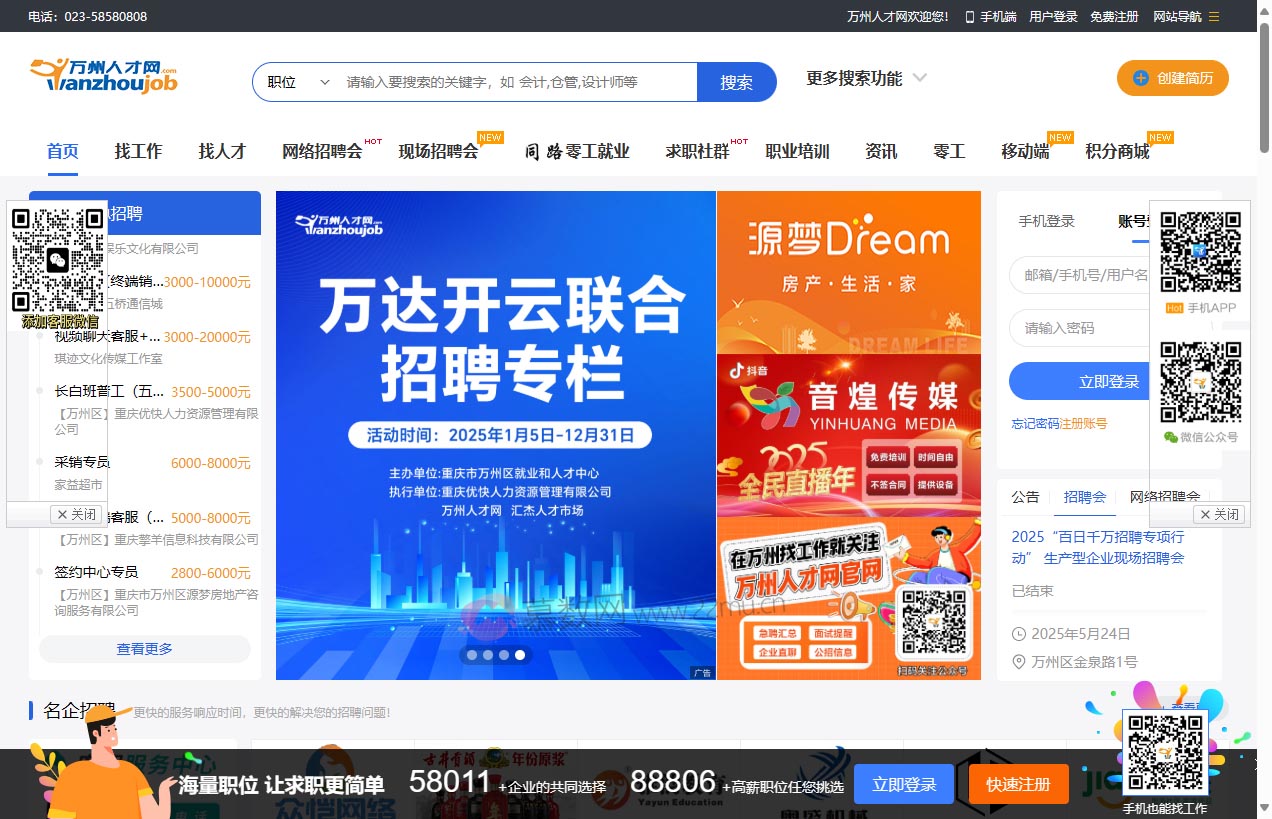The image size is (1272, 819).
Task: Click the 手机APP QR code
Action: 1199,248
